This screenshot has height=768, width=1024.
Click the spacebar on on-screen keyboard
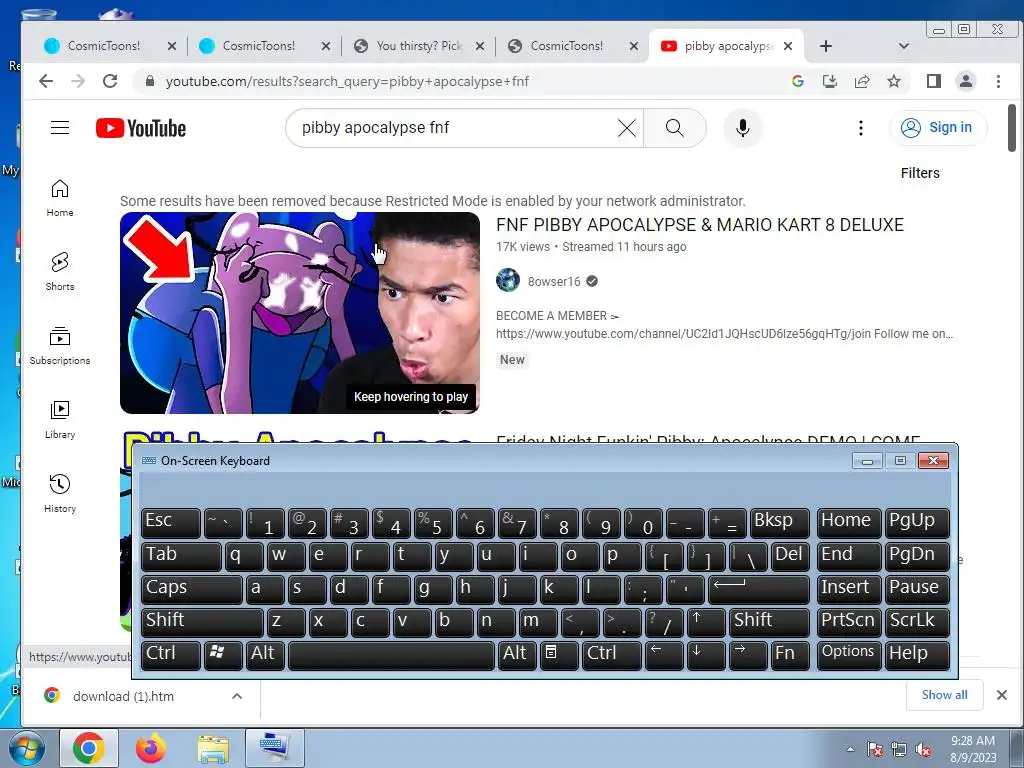coord(391,654)
